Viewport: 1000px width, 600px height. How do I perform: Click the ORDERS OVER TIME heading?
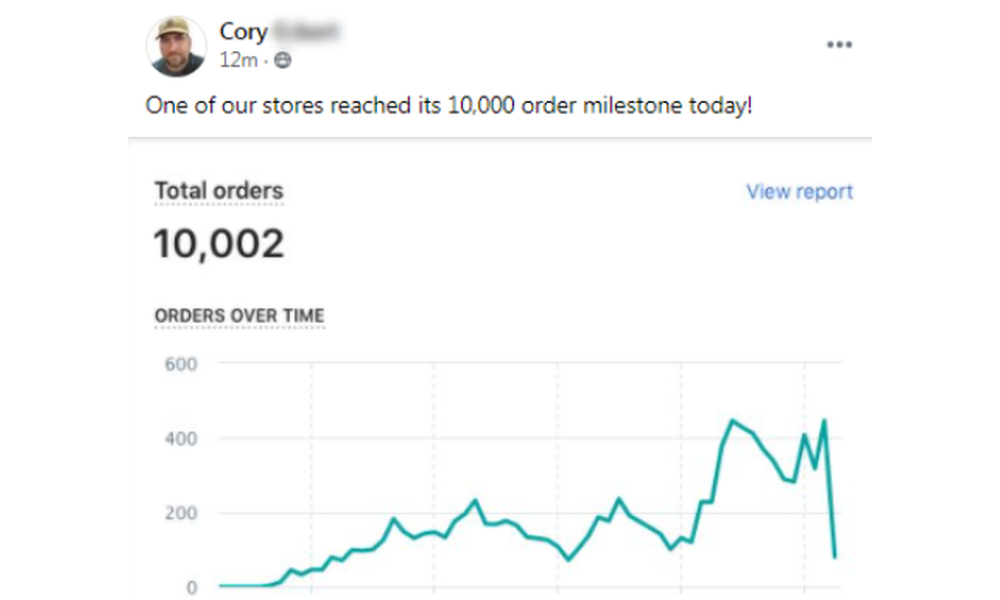click(x=239, y=314)
